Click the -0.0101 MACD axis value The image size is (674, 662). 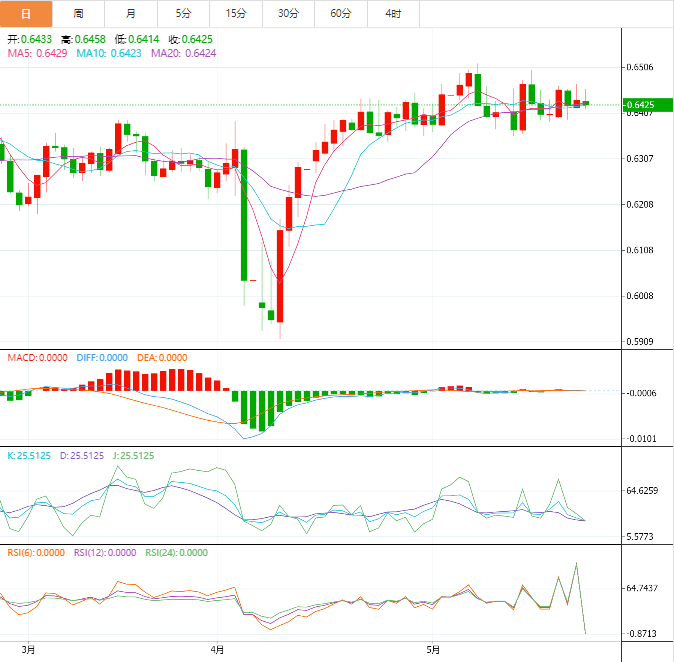click(x=641, y=439)
